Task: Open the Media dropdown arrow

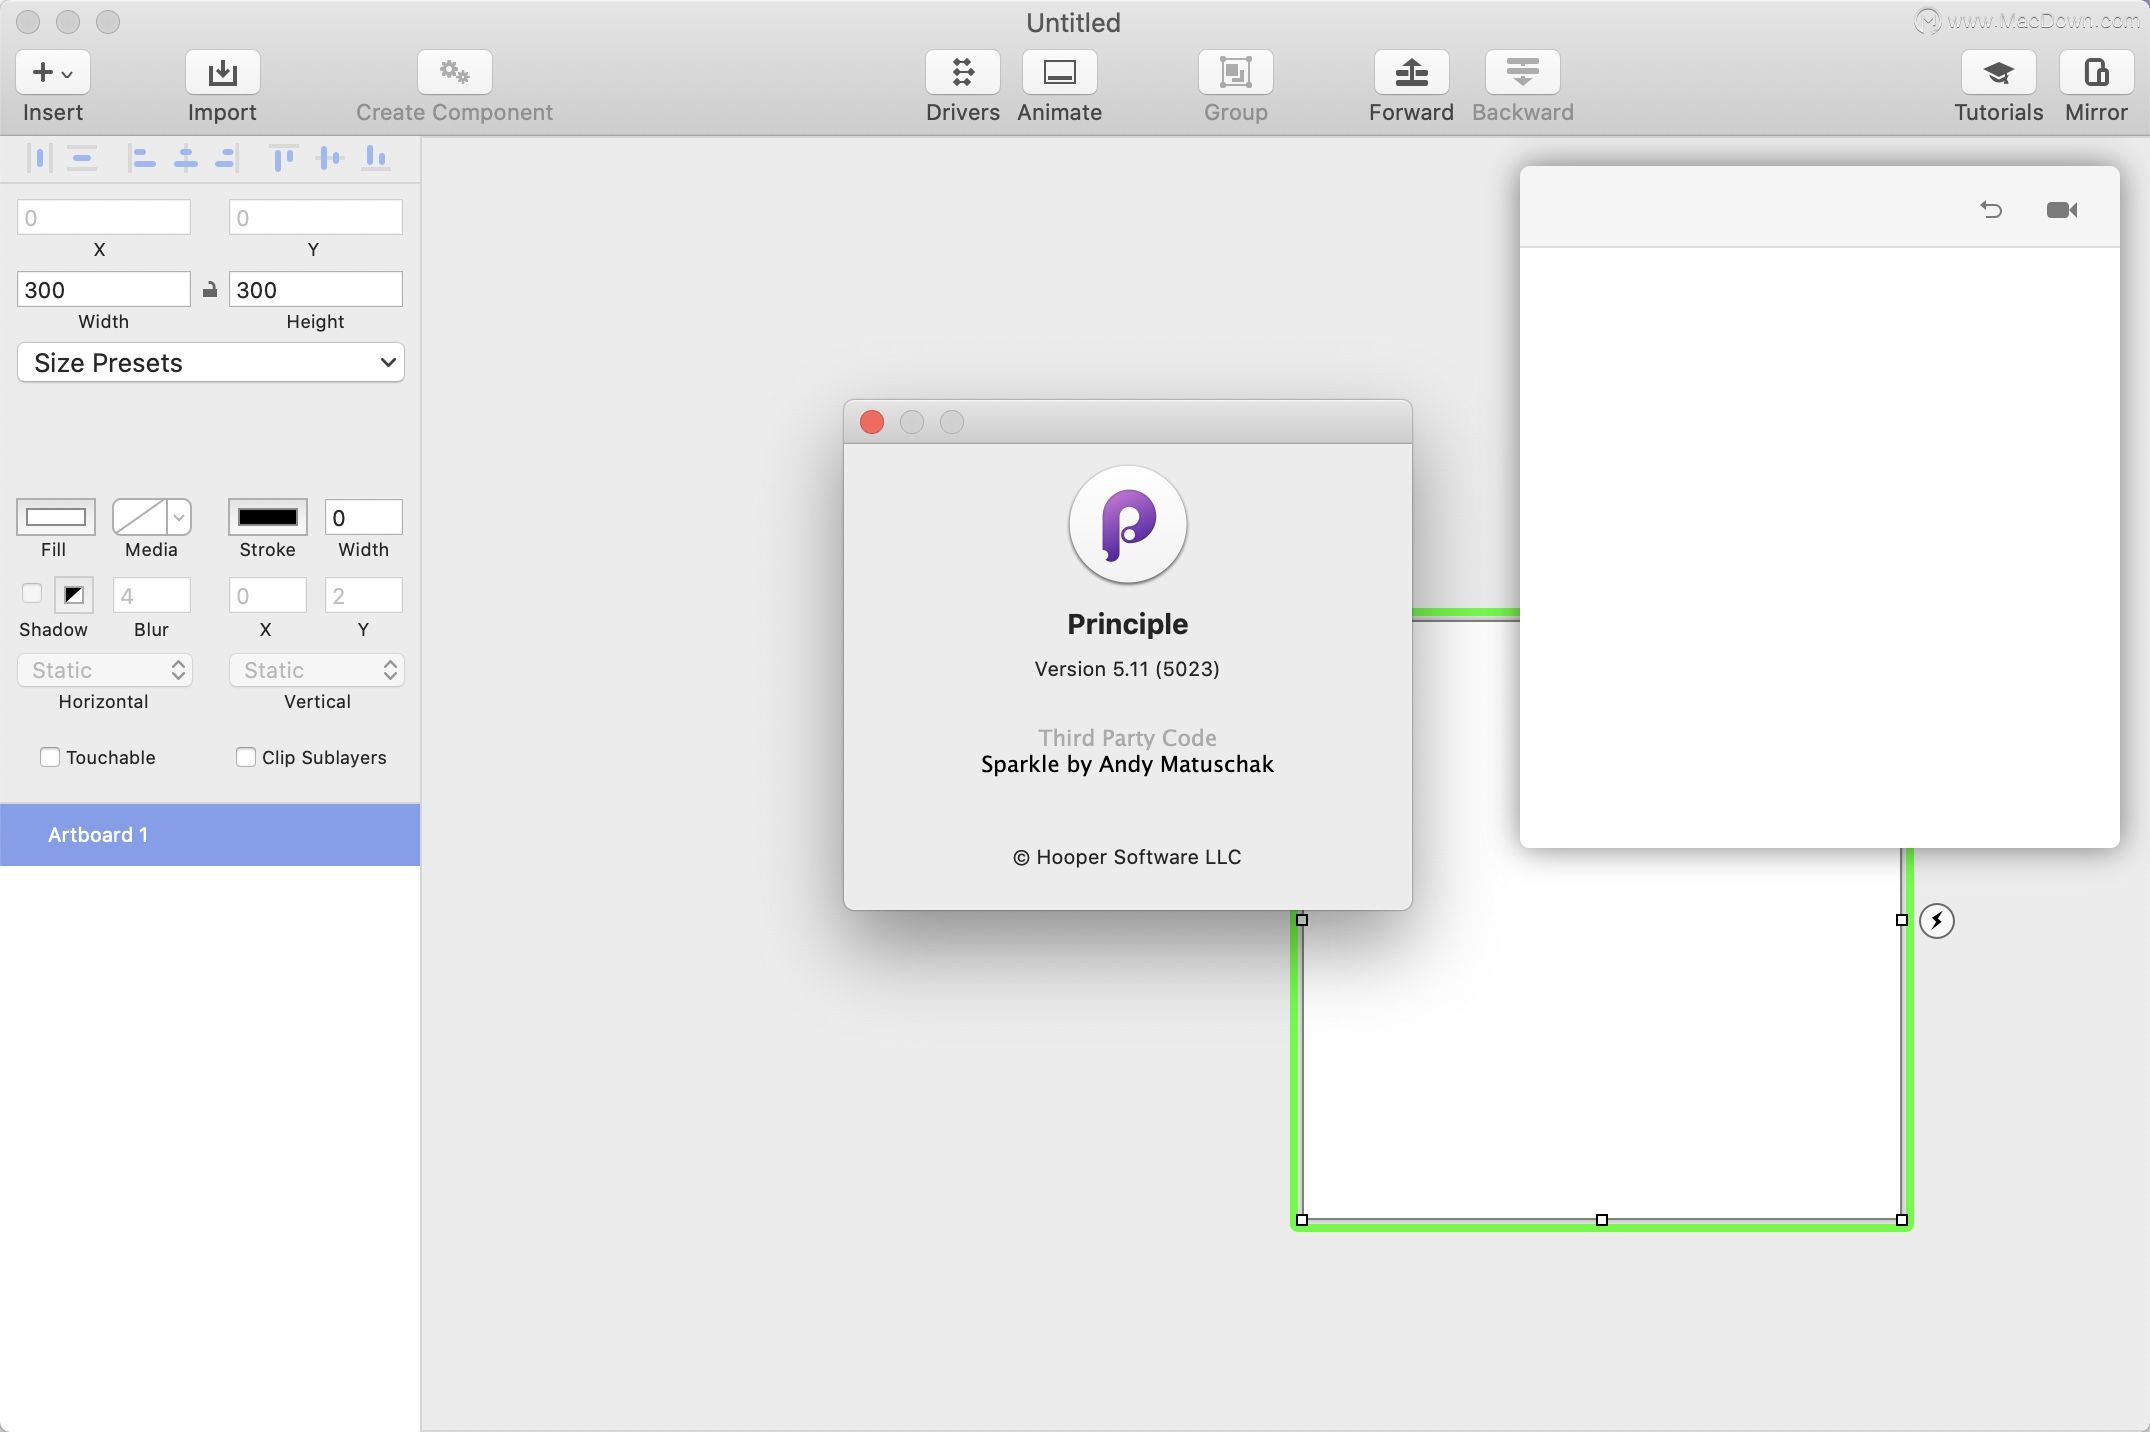Action: coord(179,517)
